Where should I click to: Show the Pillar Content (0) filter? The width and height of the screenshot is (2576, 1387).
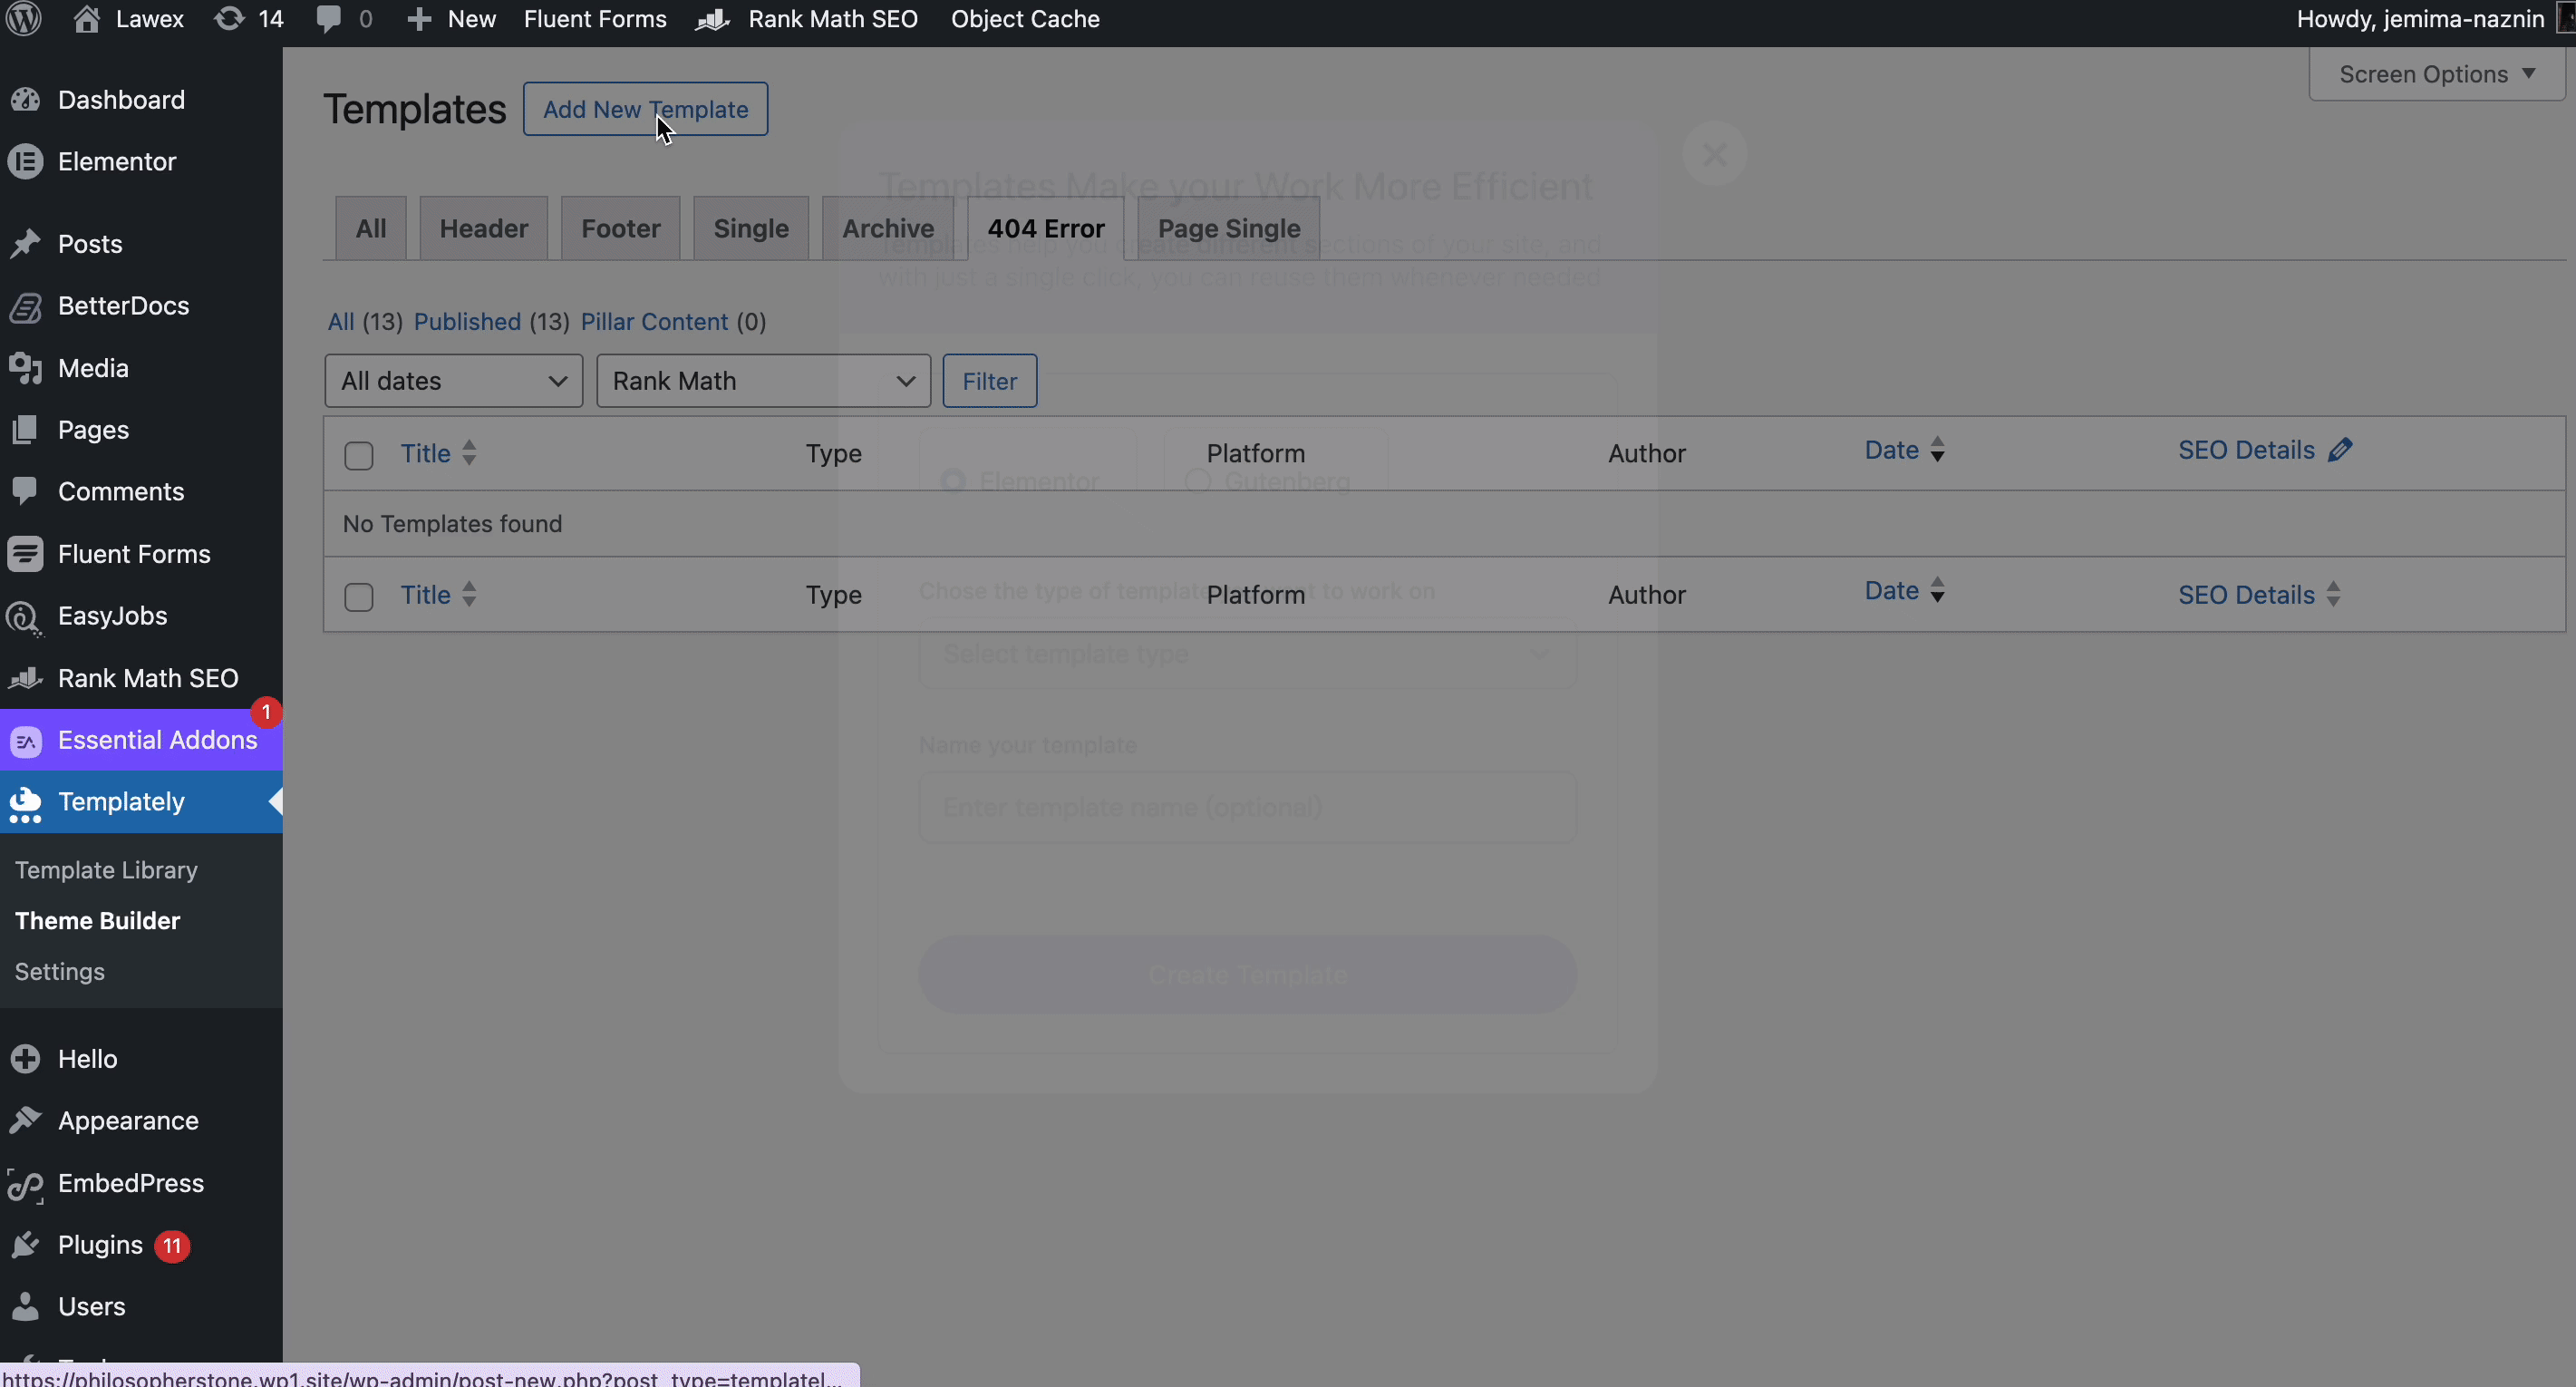[674, 322]
